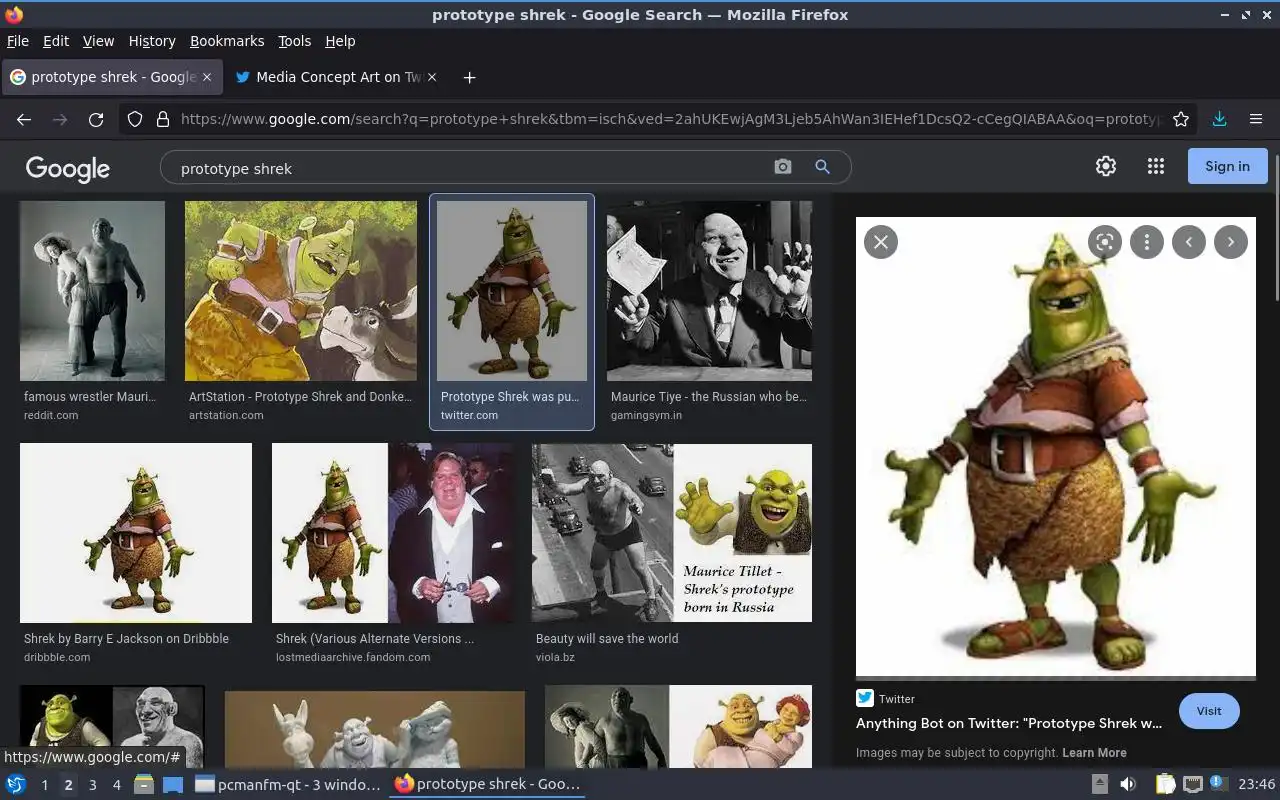
Task: Open ArtStation Prototype Shrek and Donkey image
Action: point(301,291)
